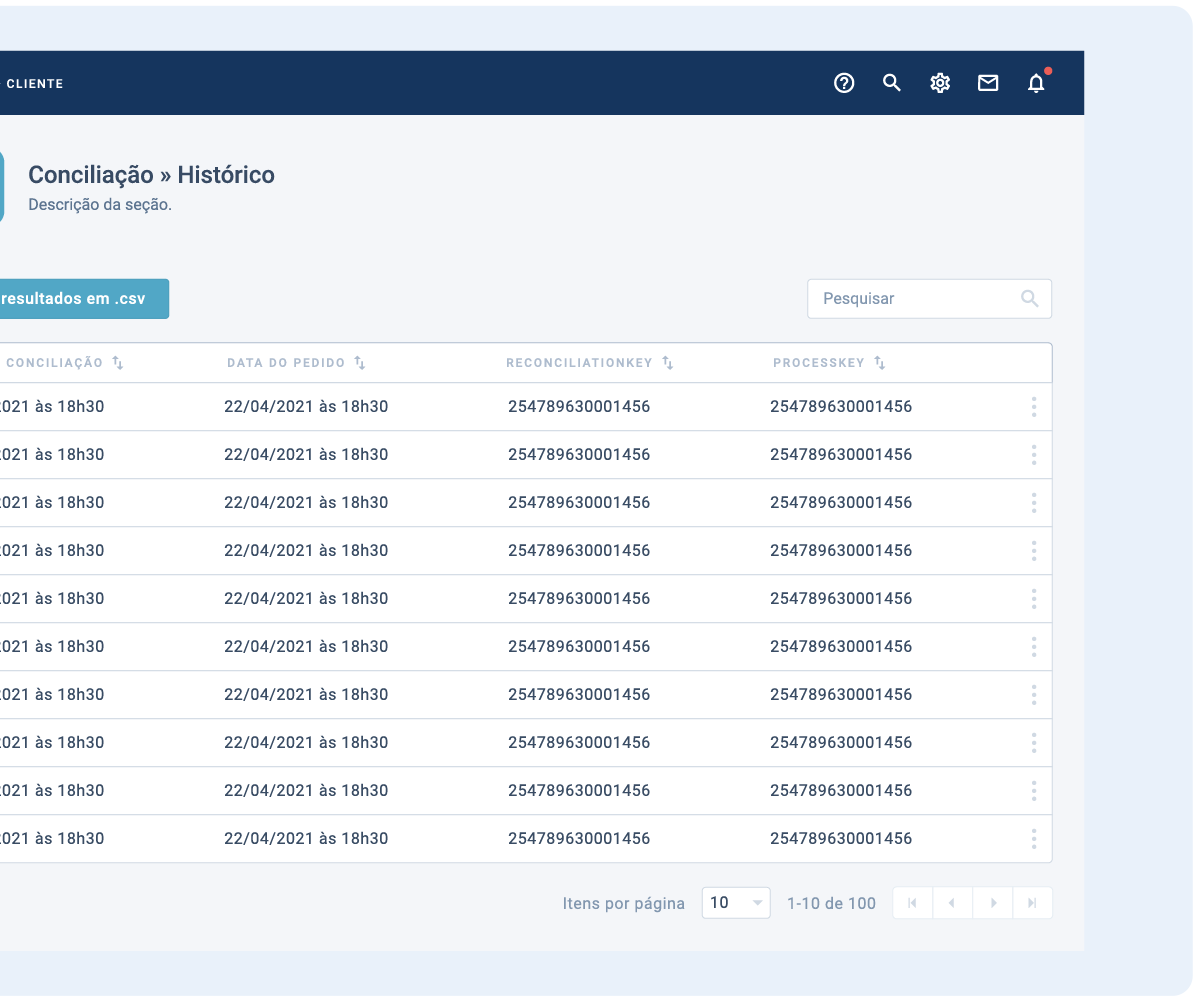Viewport: 1201px width, 1001px height.
Task: Click the Descrição da seção subtitle
Action: 100,204
